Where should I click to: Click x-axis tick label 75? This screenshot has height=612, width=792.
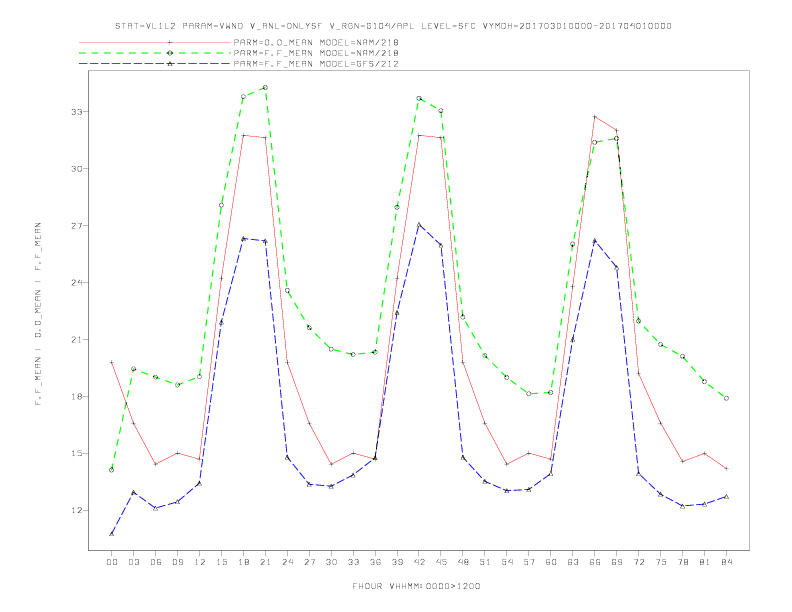click(661, 562)
